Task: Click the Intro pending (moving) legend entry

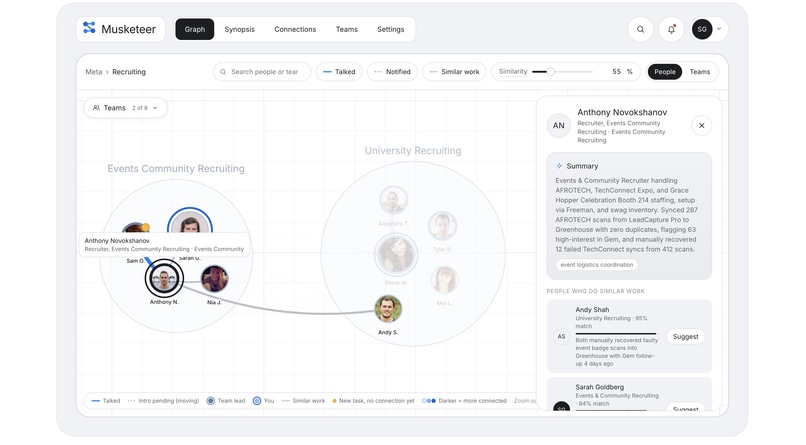Action: (163, 401)
